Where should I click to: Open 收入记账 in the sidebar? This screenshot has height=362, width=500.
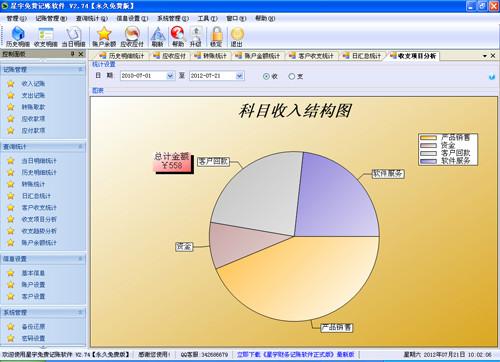pos(33,84)
